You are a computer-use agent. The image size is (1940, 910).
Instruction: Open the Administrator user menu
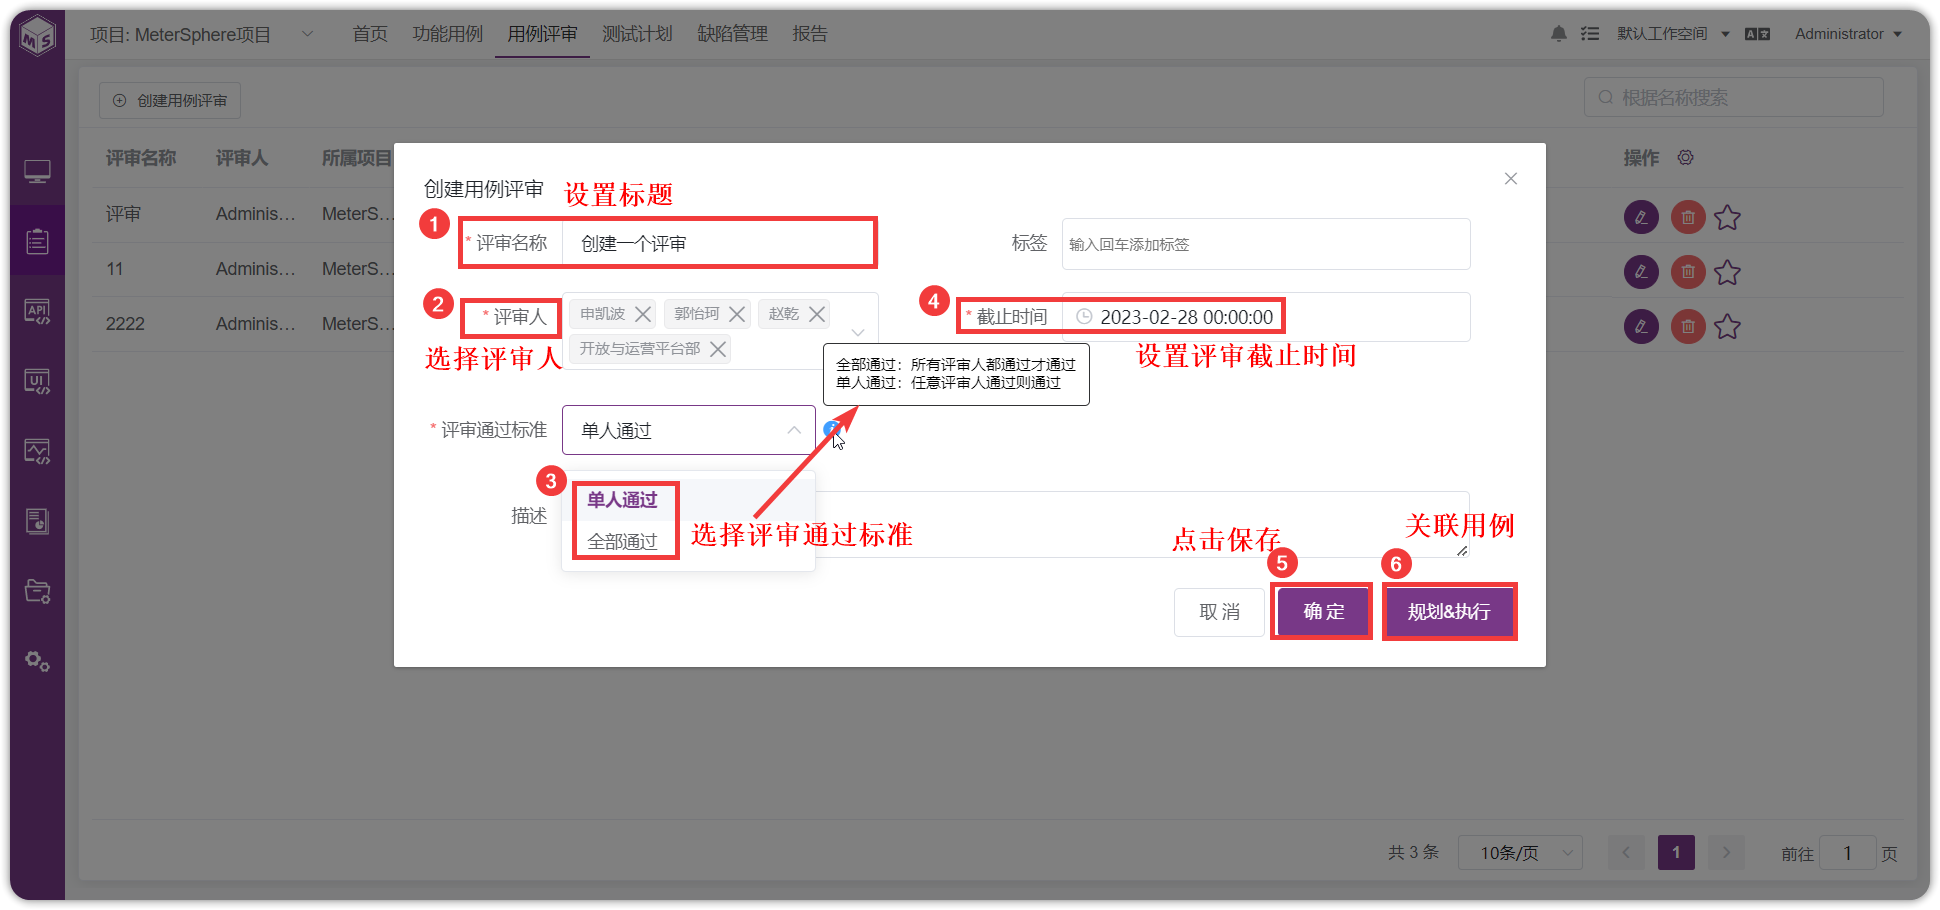1848,34
